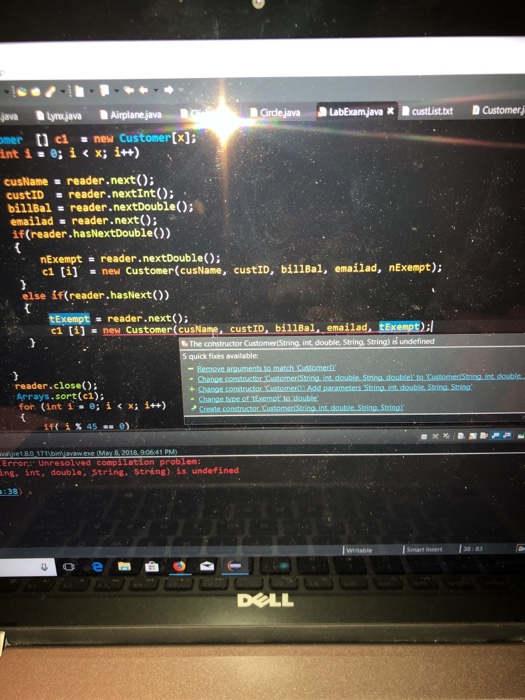Click the bookmark annotation toolbar icon
The width and height of the screenshot is (525, 700).
[x=104, y=91]
